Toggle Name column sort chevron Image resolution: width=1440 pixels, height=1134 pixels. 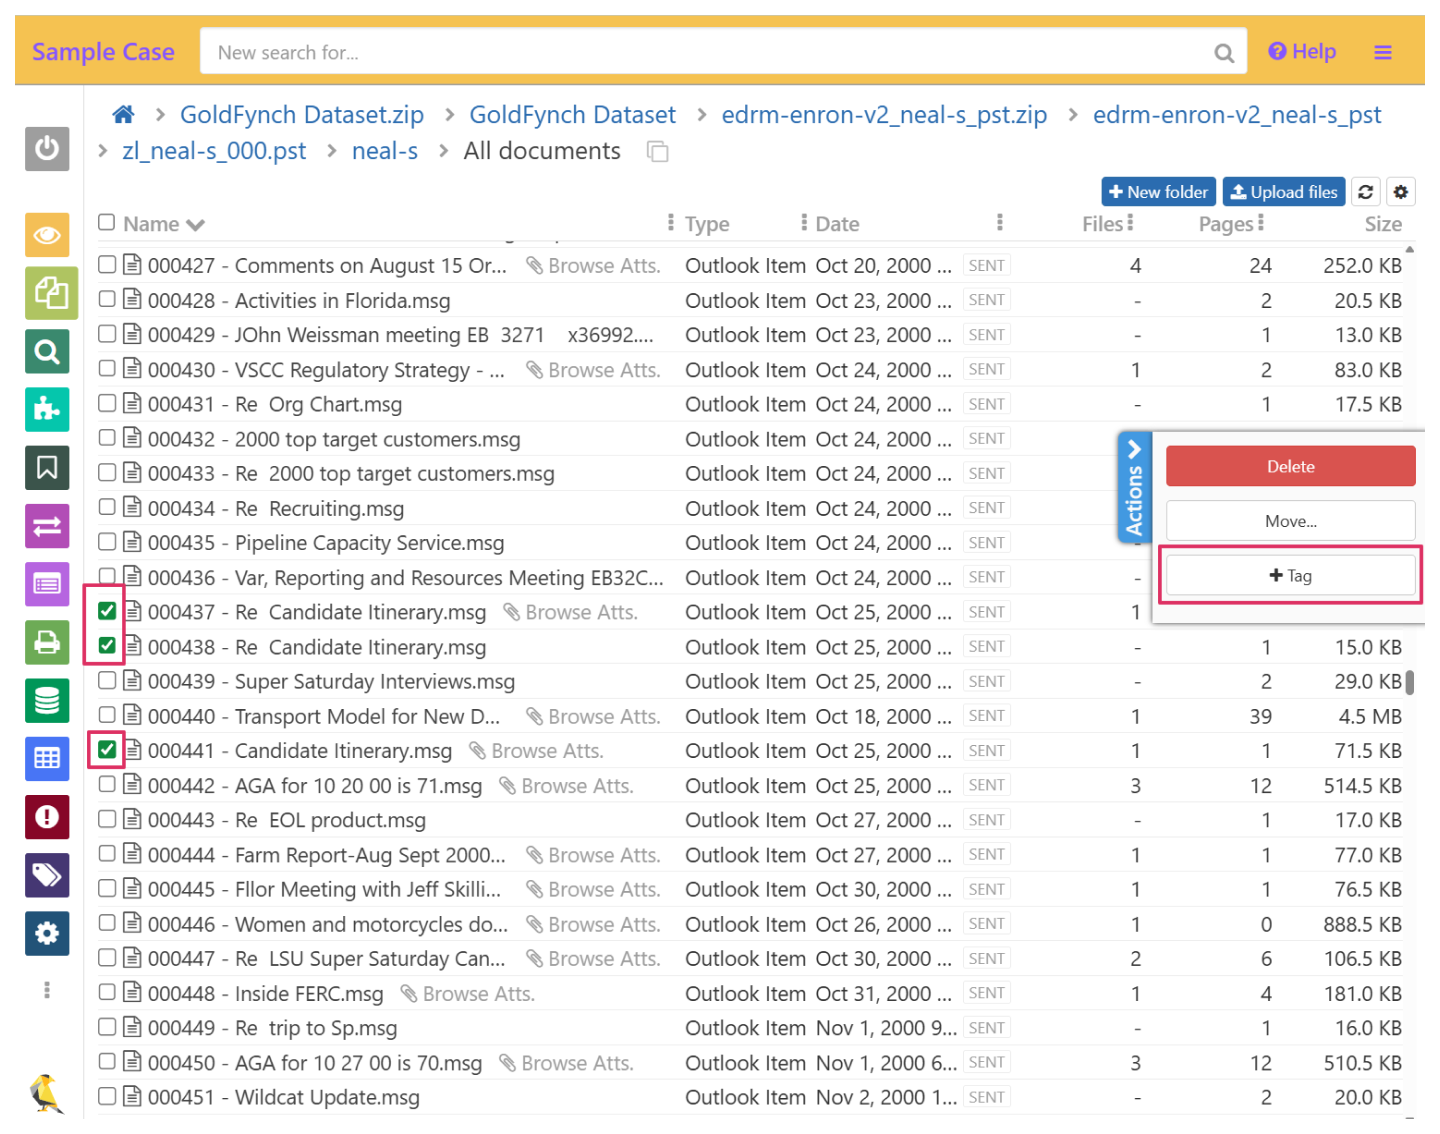195,225
